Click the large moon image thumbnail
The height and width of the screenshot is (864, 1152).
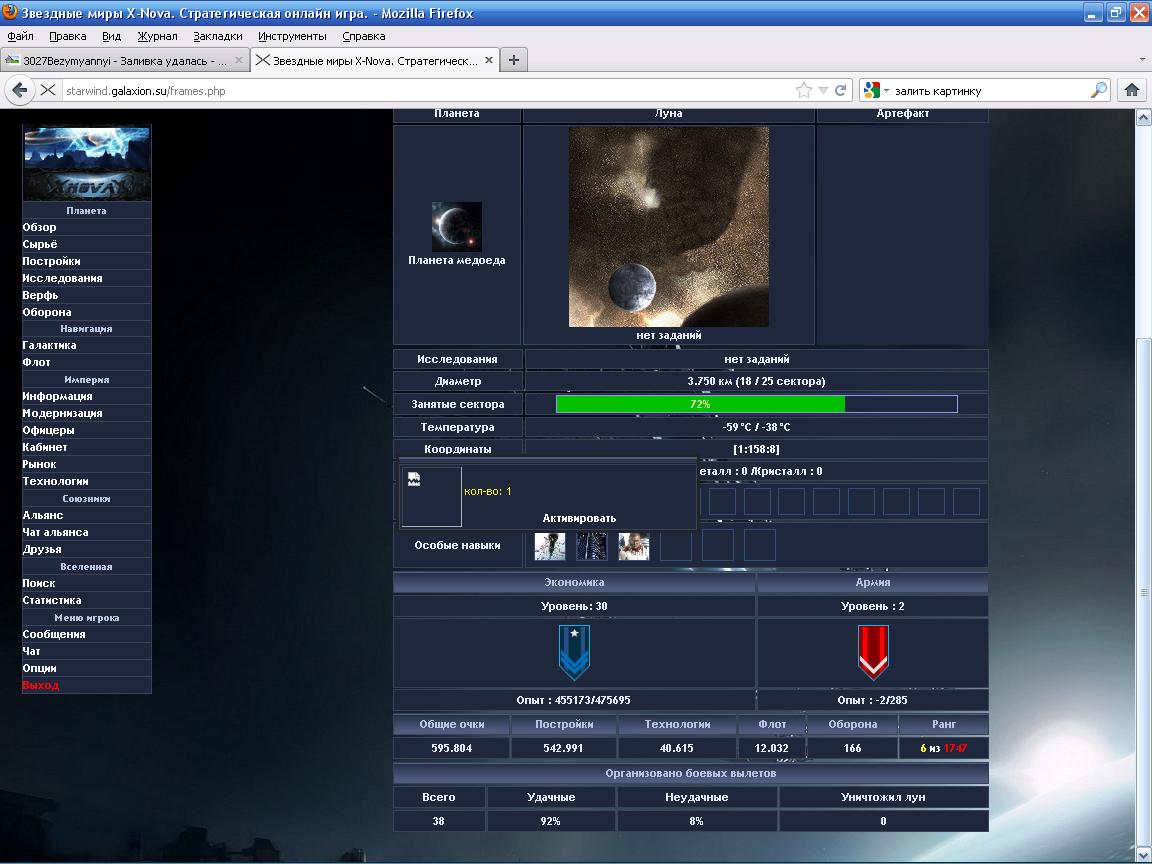click(668, 227)
